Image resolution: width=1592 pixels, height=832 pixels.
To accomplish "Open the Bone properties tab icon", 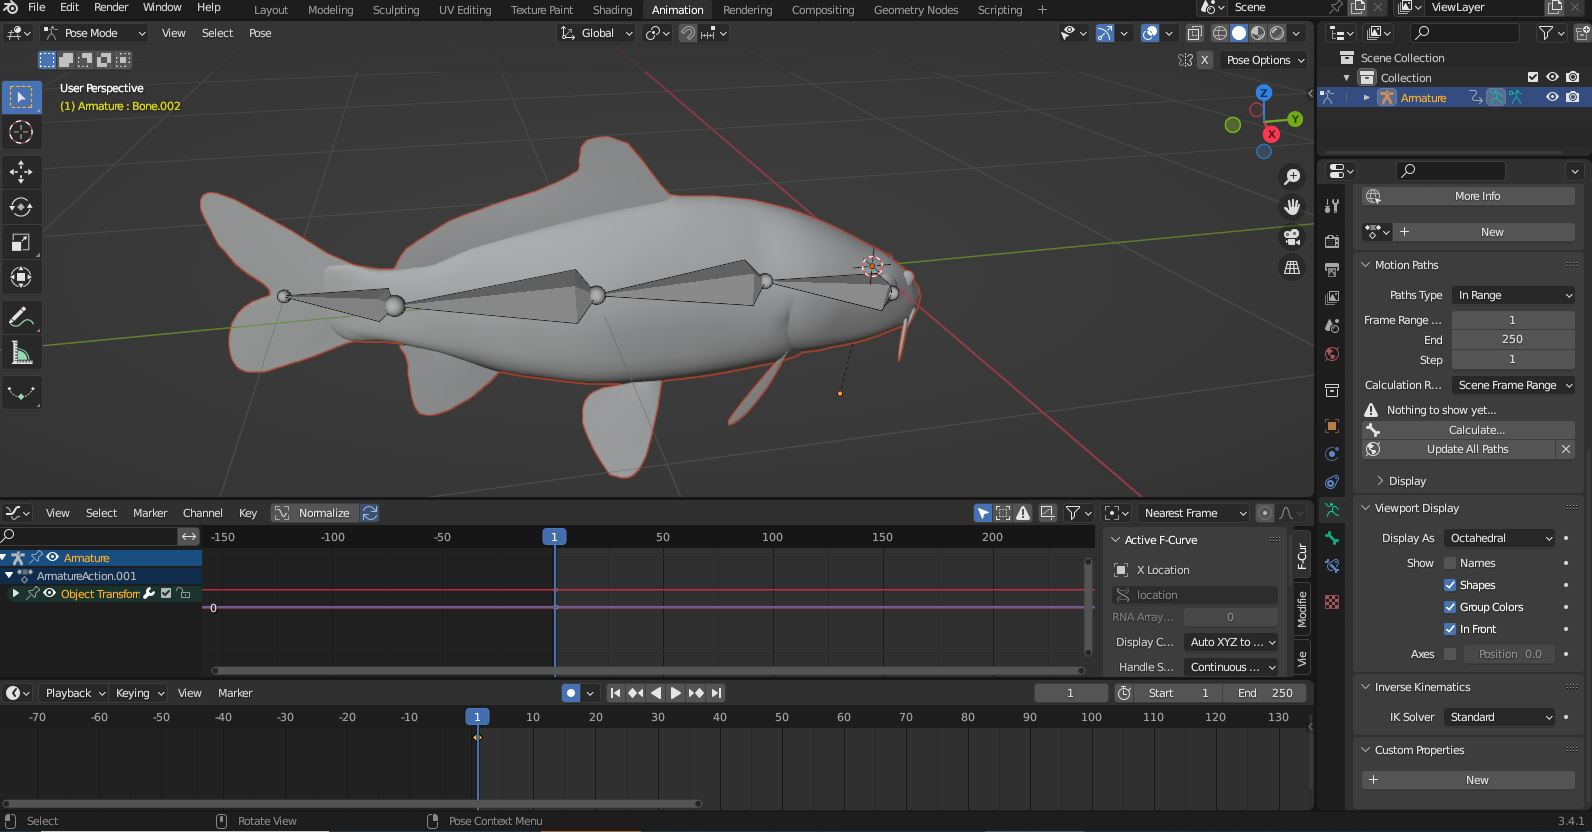I will [x=1332, y=538].
